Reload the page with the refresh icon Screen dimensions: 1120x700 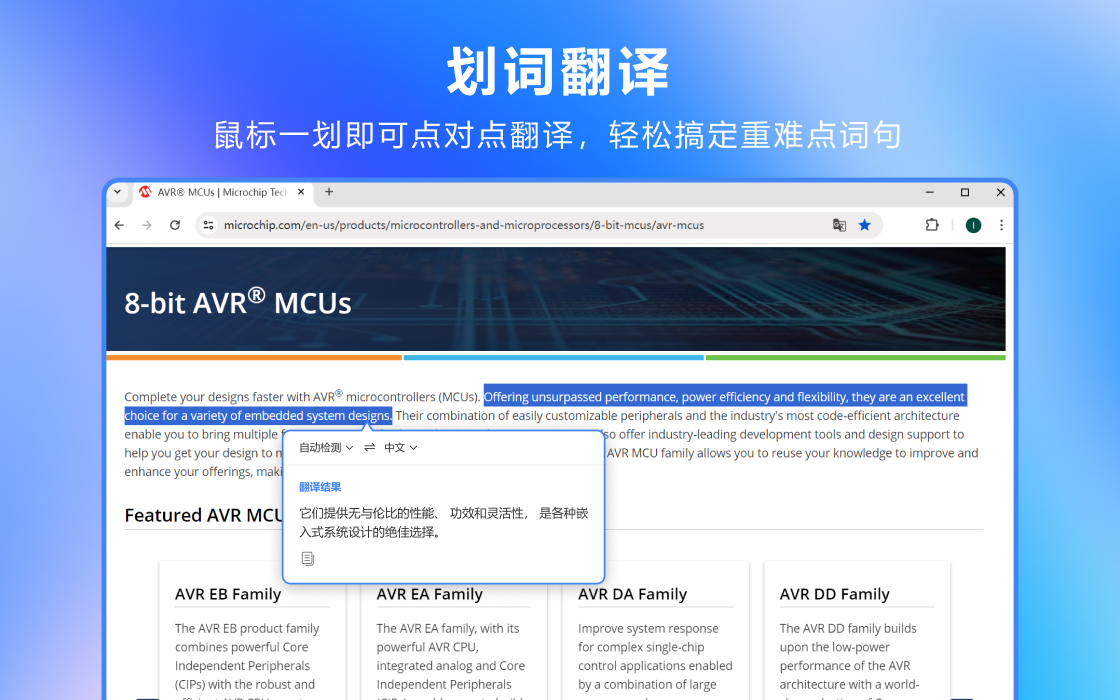[175, 225]
